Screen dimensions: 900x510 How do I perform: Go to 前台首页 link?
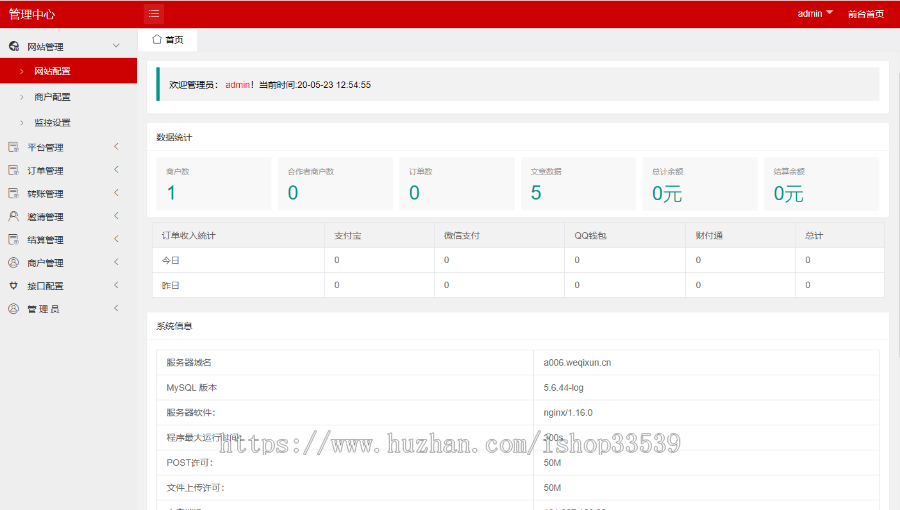point(865,14)
